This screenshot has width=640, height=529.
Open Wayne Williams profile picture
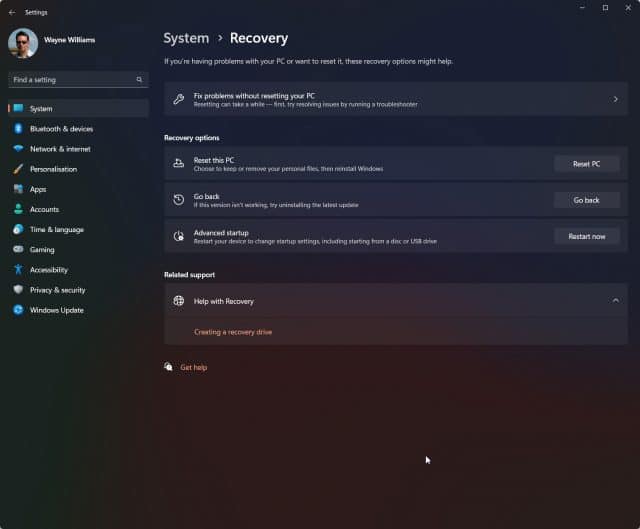pyautogui.click(x=23, y=43)
